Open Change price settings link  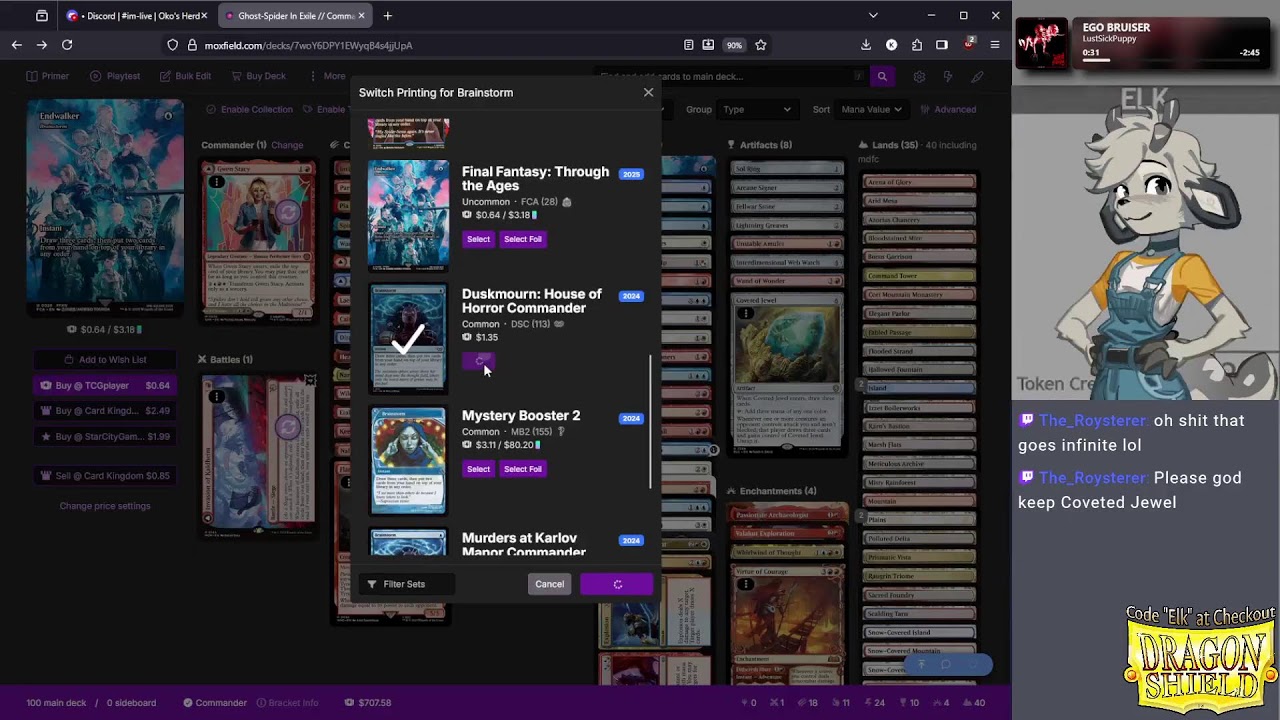[x=105, y=506]
